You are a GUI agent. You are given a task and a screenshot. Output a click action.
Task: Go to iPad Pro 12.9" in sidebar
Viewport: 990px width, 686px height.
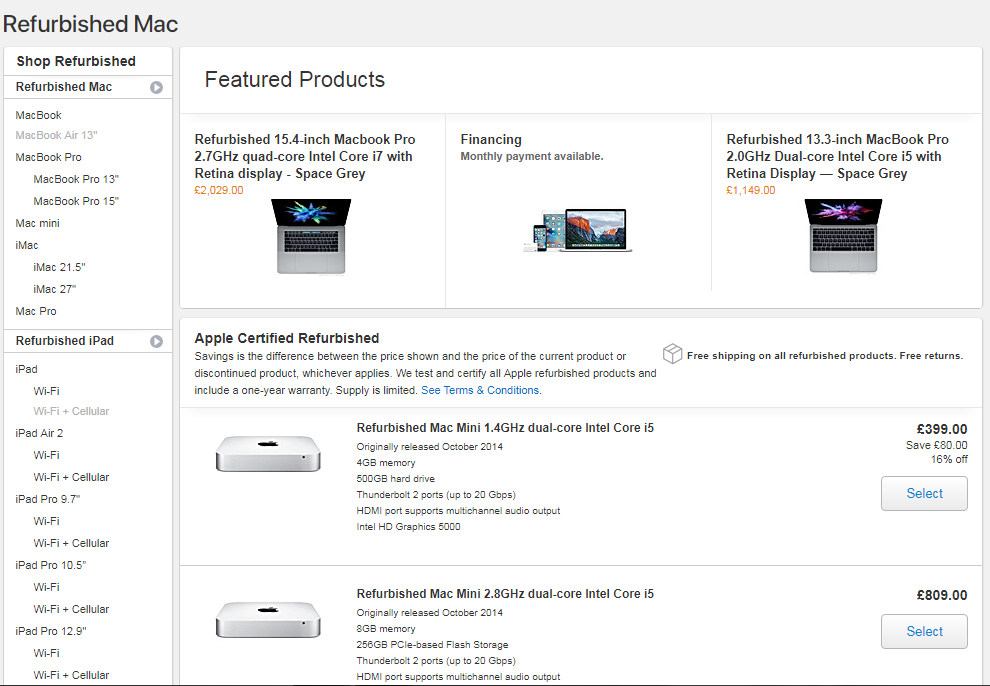click(51, 631)
